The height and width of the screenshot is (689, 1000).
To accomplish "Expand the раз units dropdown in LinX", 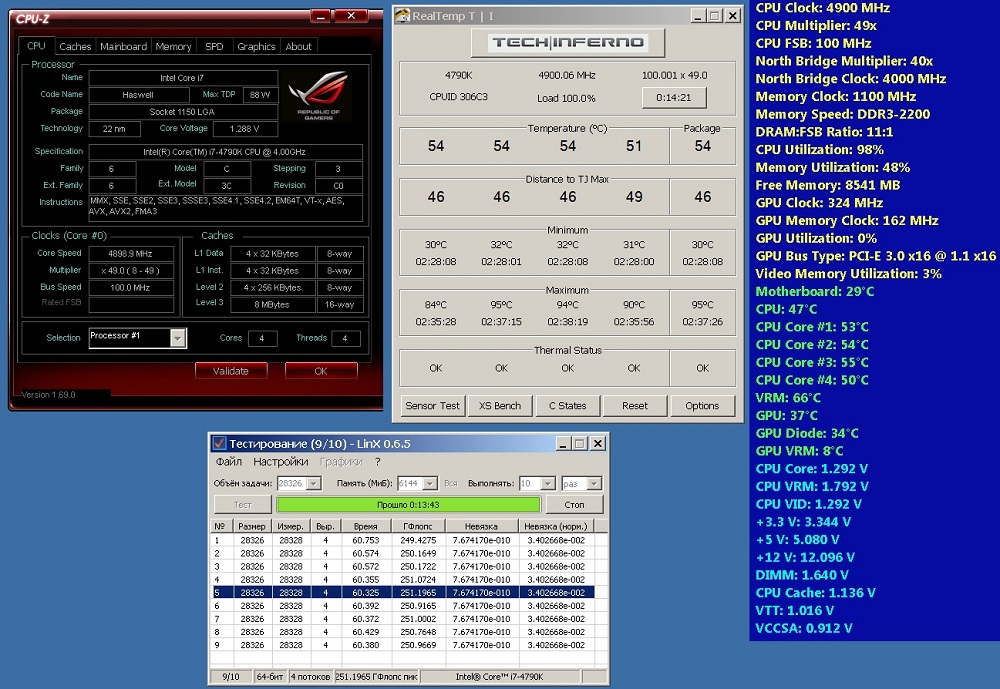I will (594, 484).
